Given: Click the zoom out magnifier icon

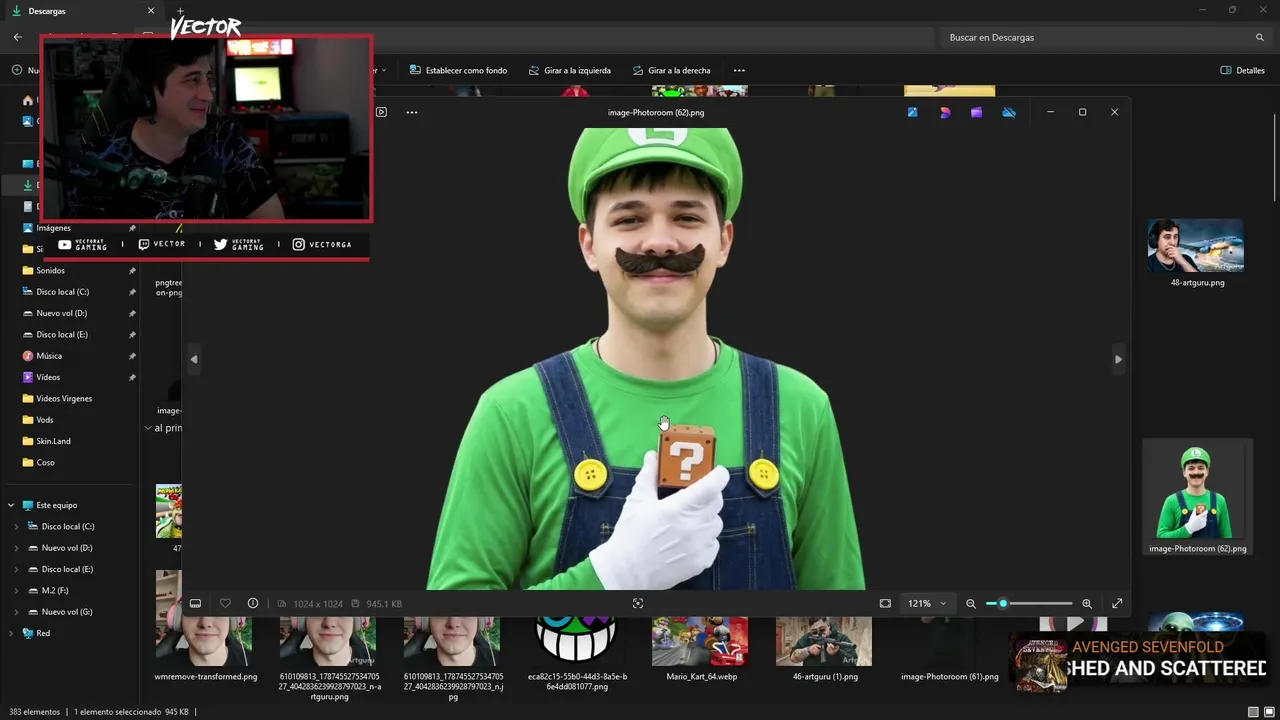Looking at the screenshot, I should [x=970, y=603].
